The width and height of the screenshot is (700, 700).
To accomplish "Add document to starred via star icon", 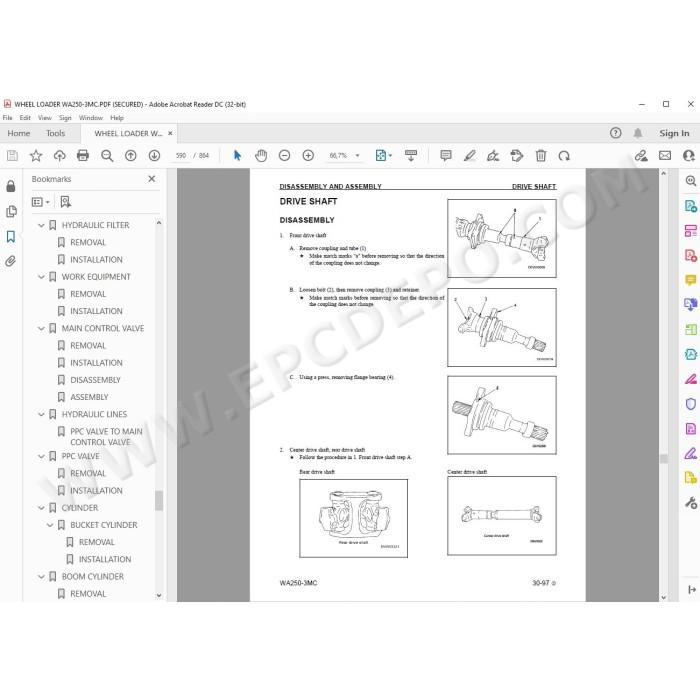I will point(36,155).
